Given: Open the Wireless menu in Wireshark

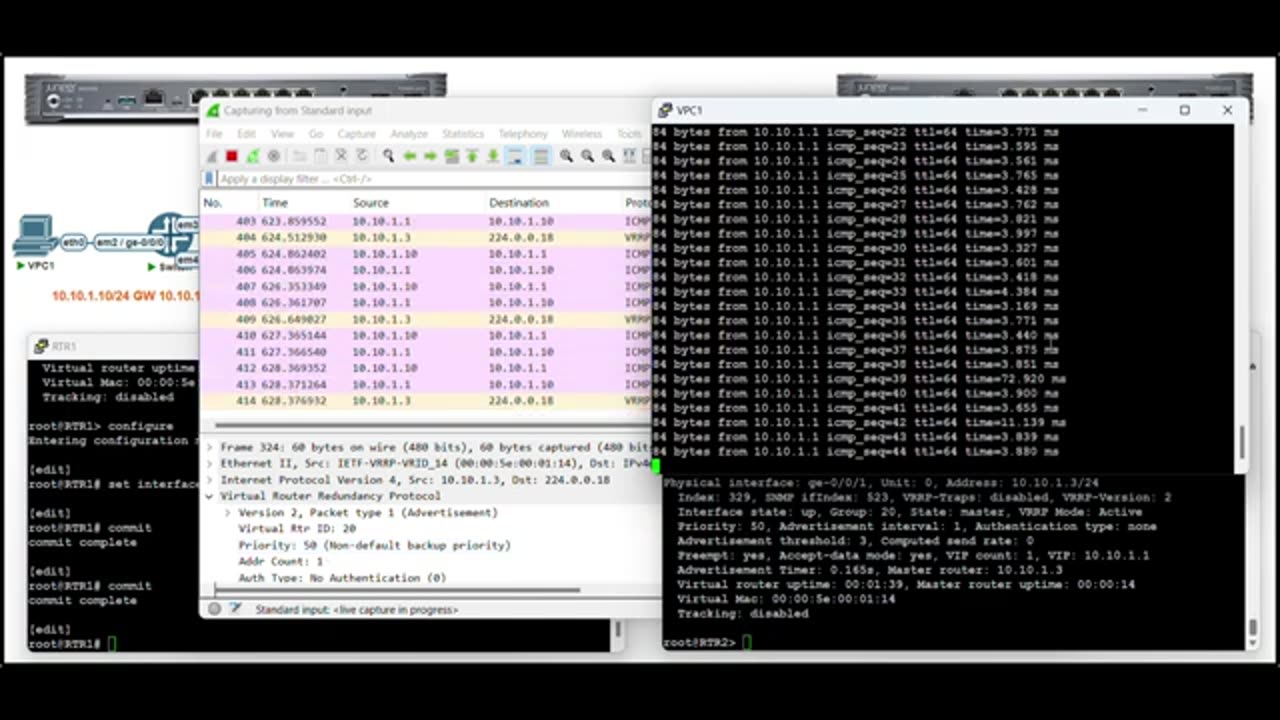Looking at the screenshot, I should point(582,134).
